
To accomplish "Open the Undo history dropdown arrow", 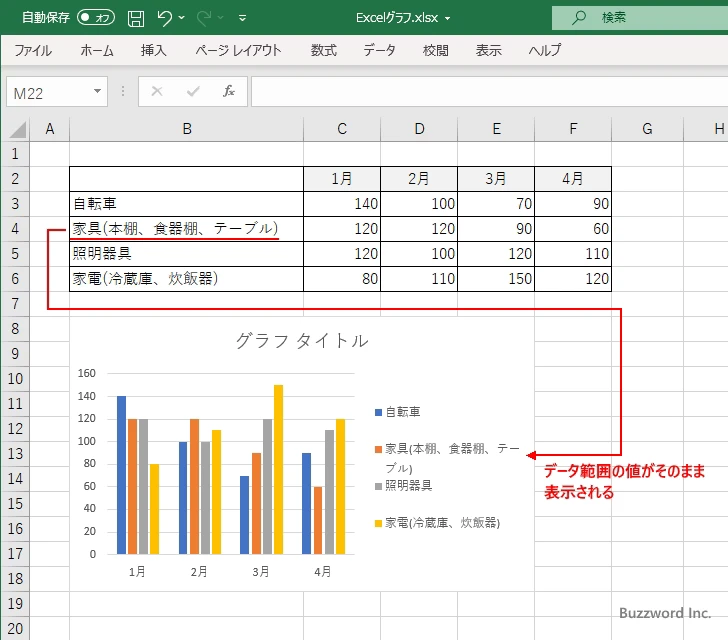I will pos(182,18).
